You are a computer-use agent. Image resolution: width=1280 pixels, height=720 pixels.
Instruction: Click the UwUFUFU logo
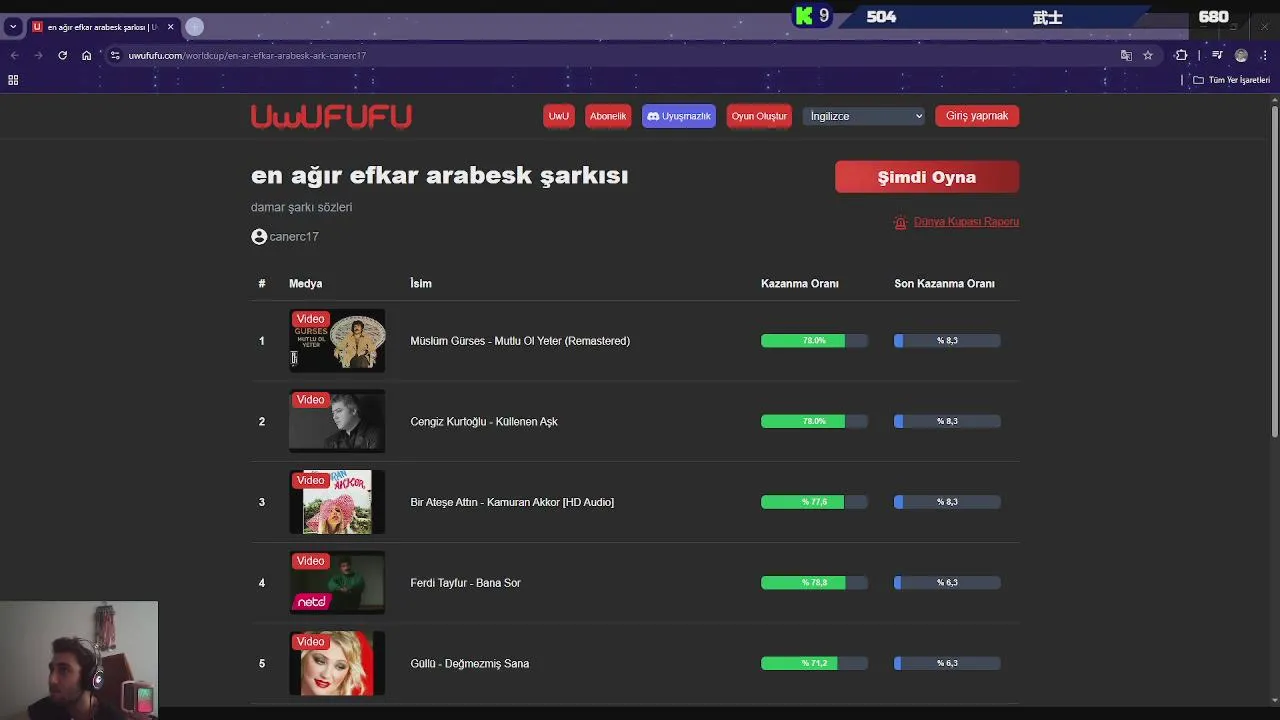click(331, 117)
